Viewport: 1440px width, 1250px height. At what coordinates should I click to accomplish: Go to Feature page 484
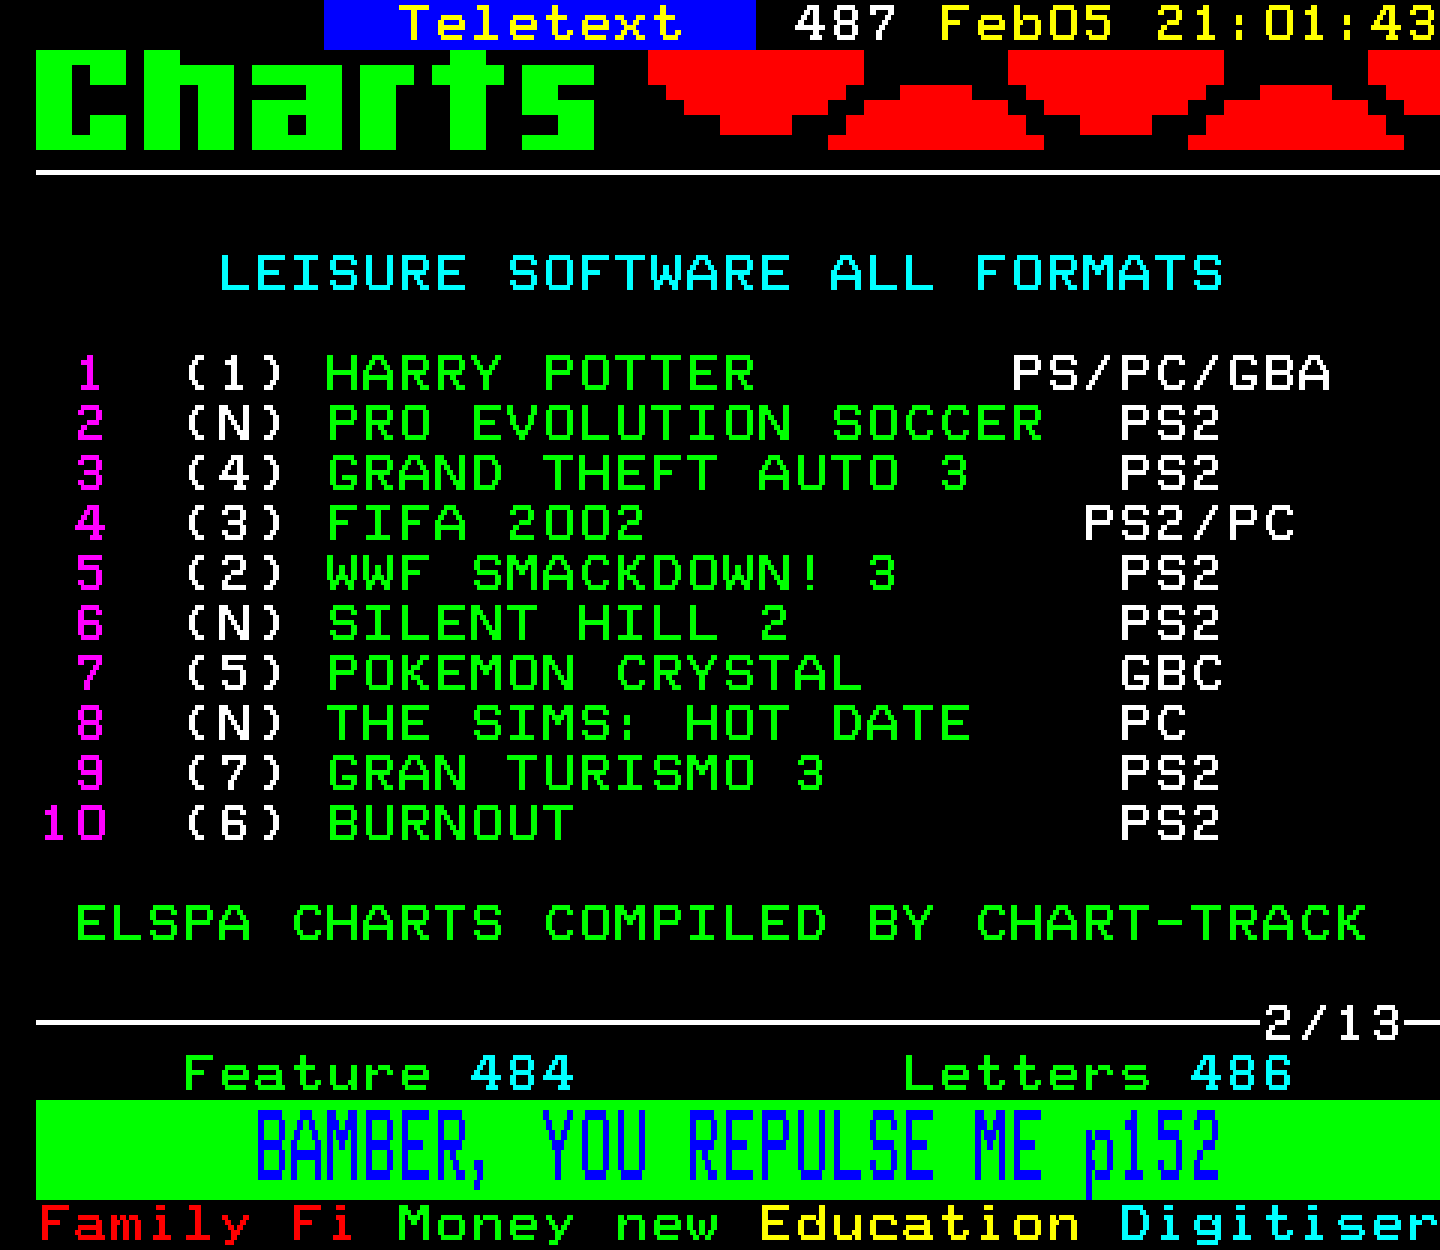(x=378, y=1074)
